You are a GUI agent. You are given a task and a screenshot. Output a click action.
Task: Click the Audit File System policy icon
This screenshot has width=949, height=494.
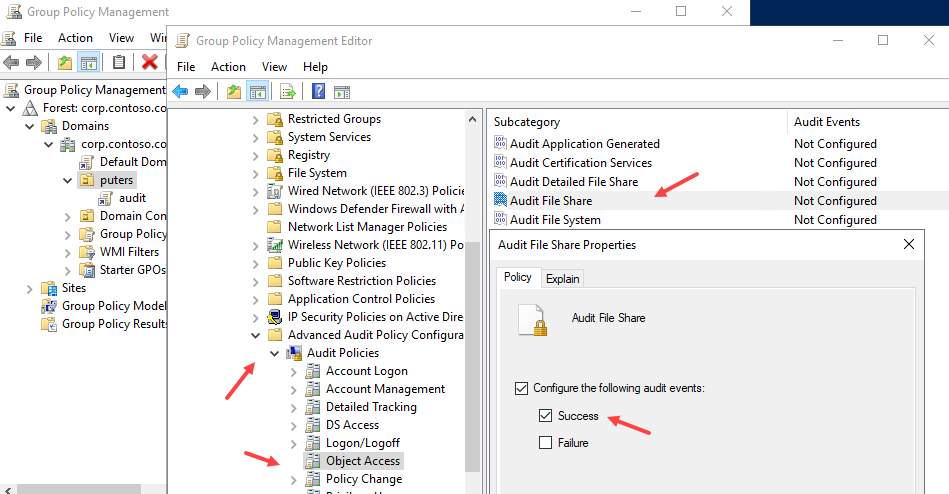click(500, 219)
